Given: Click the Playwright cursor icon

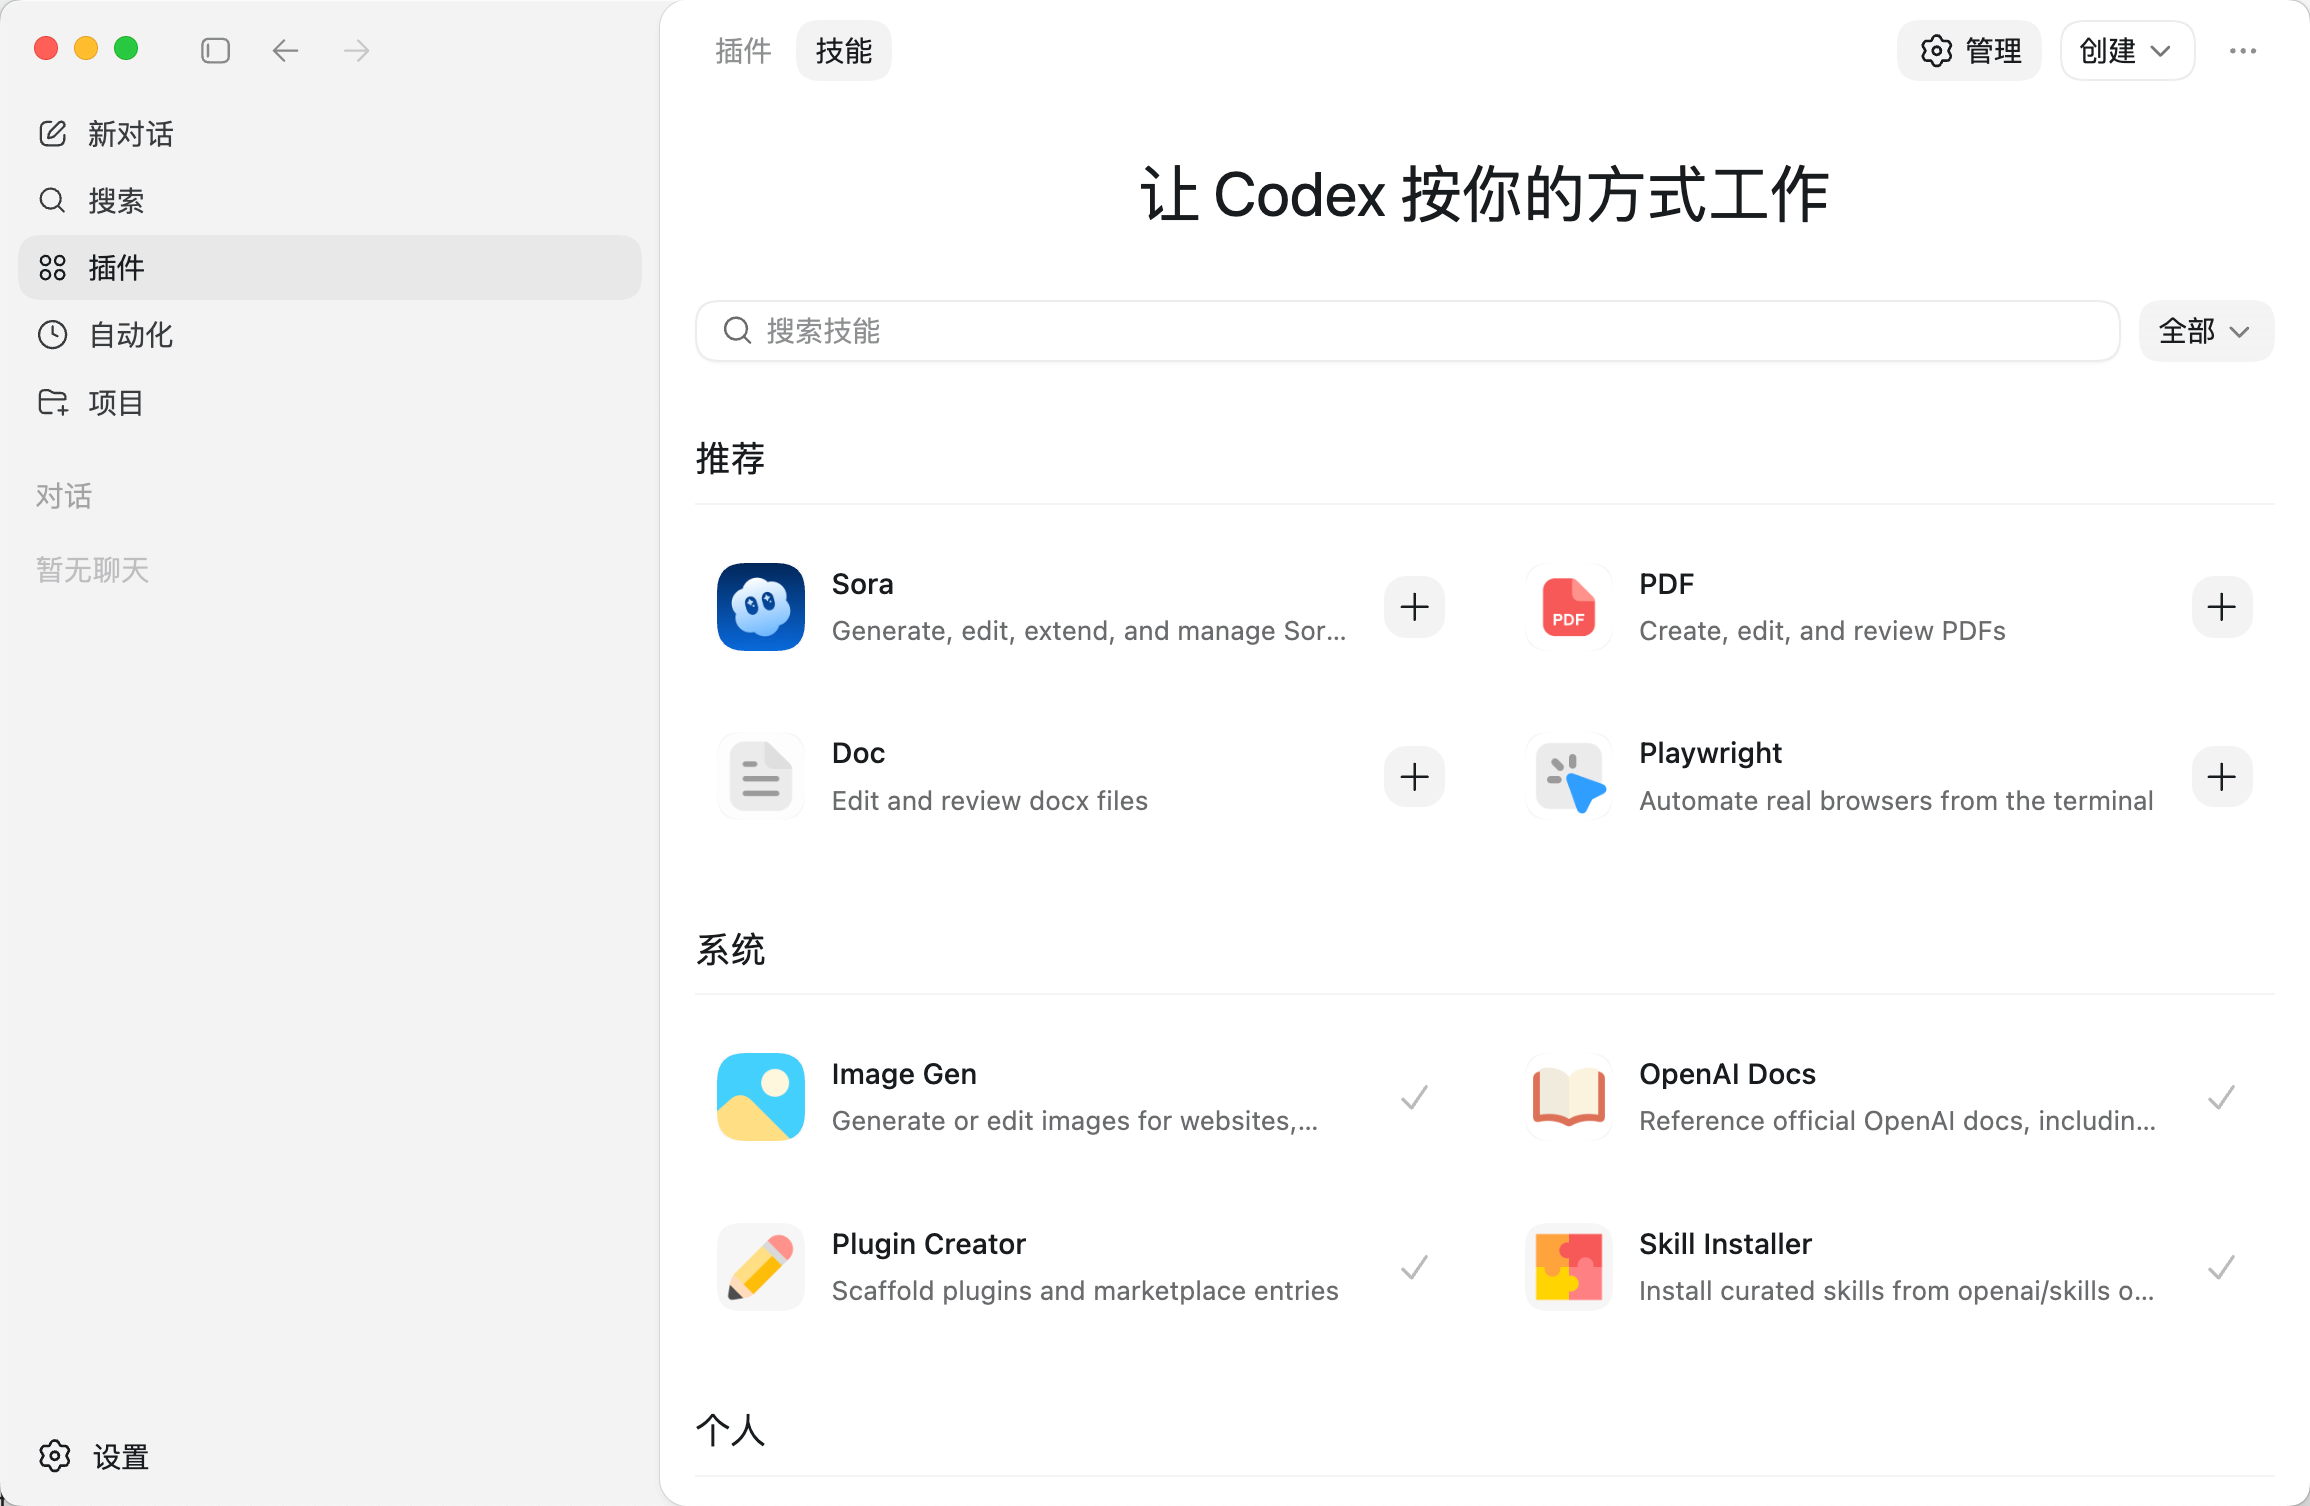Looking at the screenshot, I should point(1568,777).
